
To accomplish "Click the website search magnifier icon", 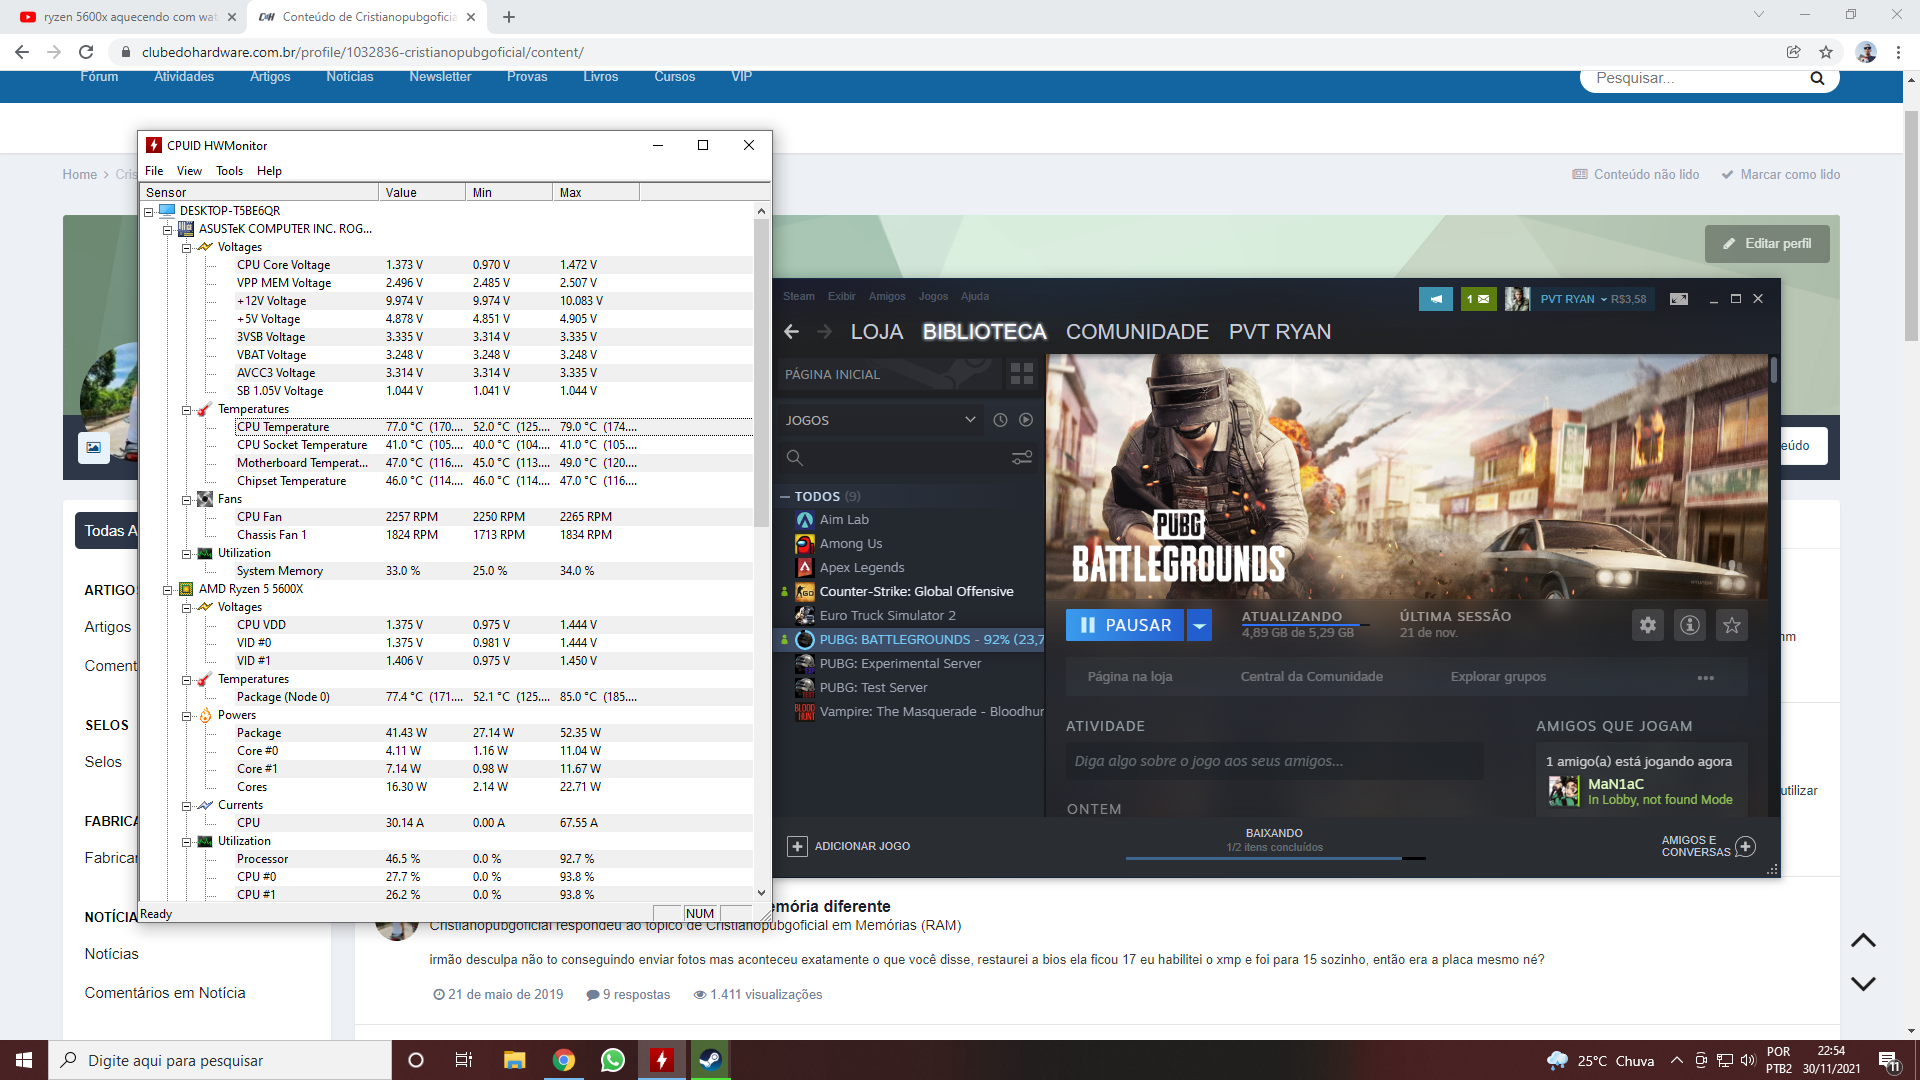I will (x=1817, y=78).
